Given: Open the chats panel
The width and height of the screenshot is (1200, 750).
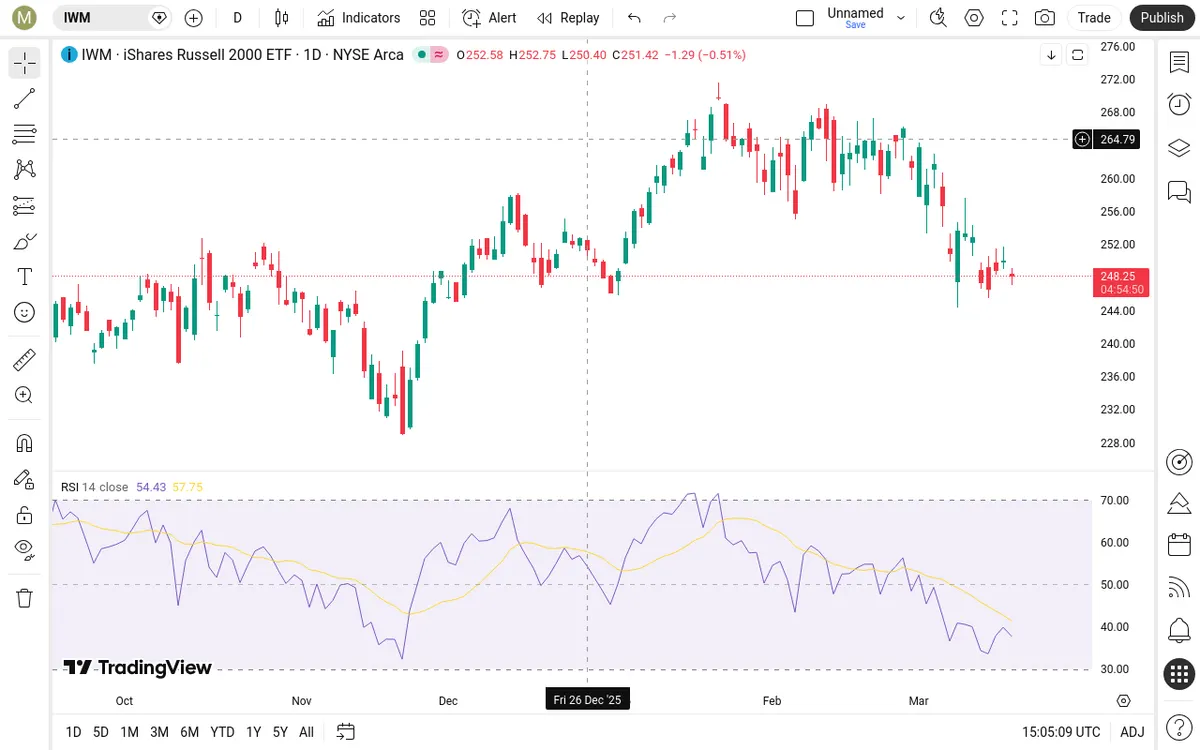Looking at the screenshot, I should [x=1179, y=191].
